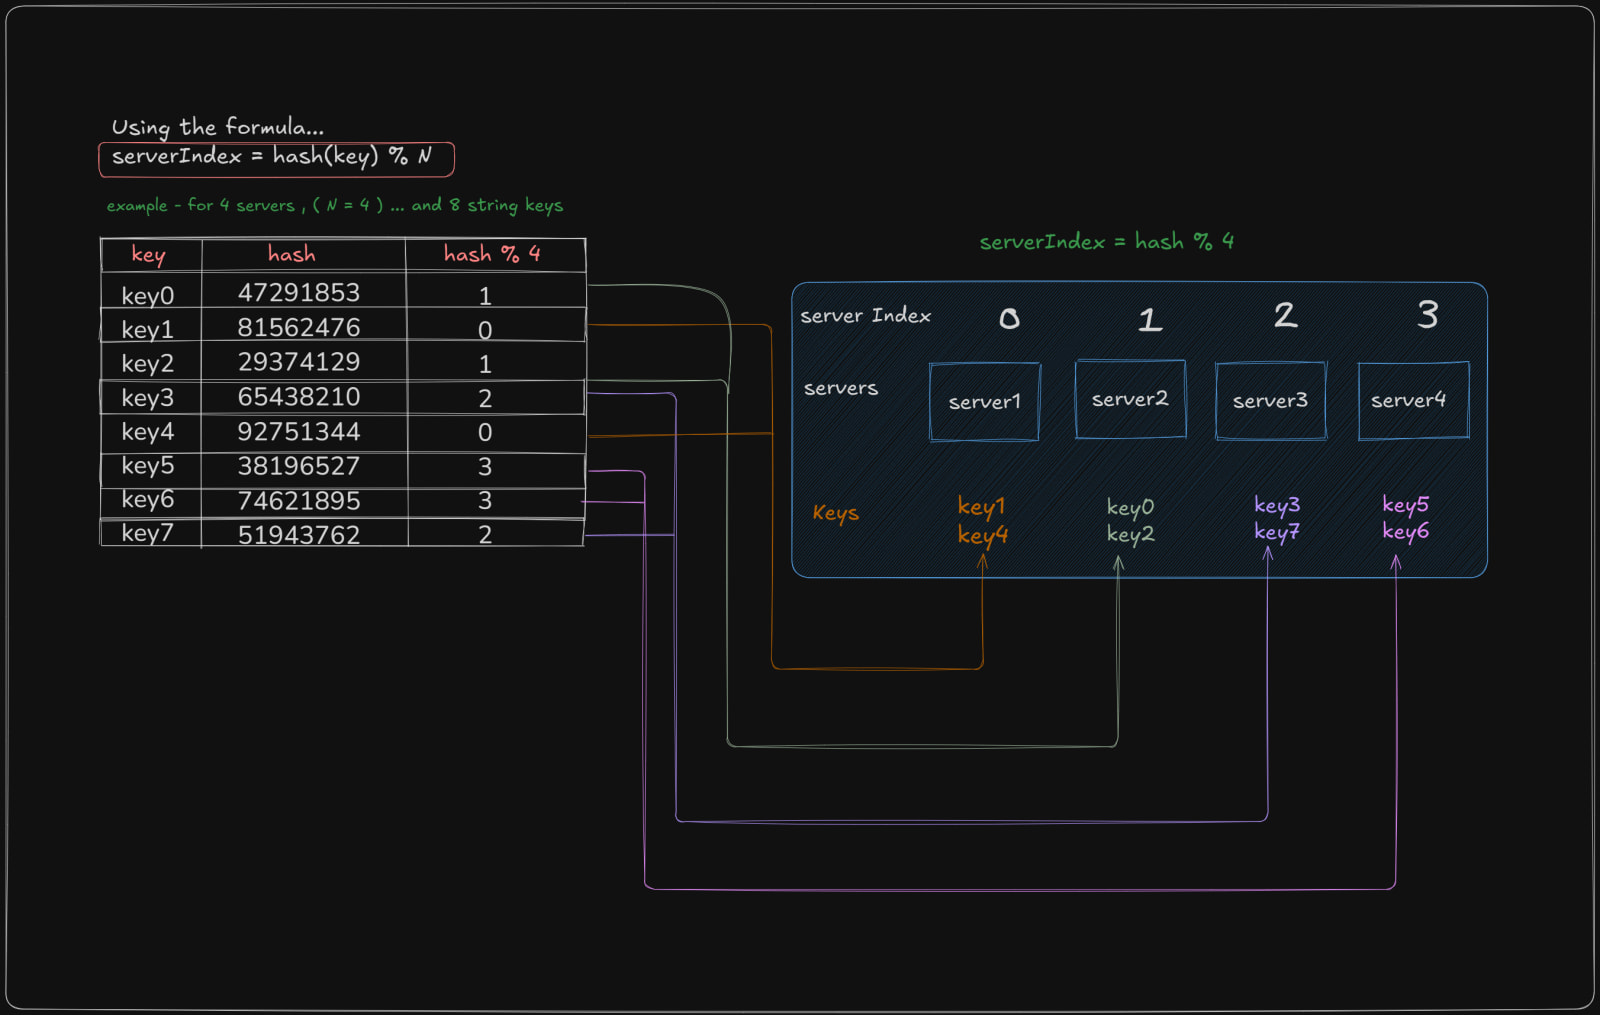Select hash value 92751344
This screenshot has width=1600, height=1015.
(x=299, y=431)
